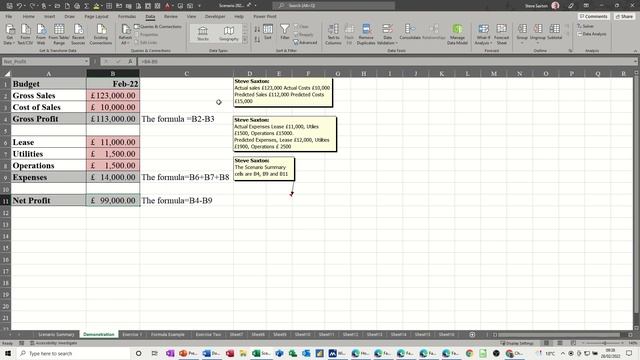Open Display Settings in status bar
The height and width of the screenshot is (360, 640).
pos(516,343)
